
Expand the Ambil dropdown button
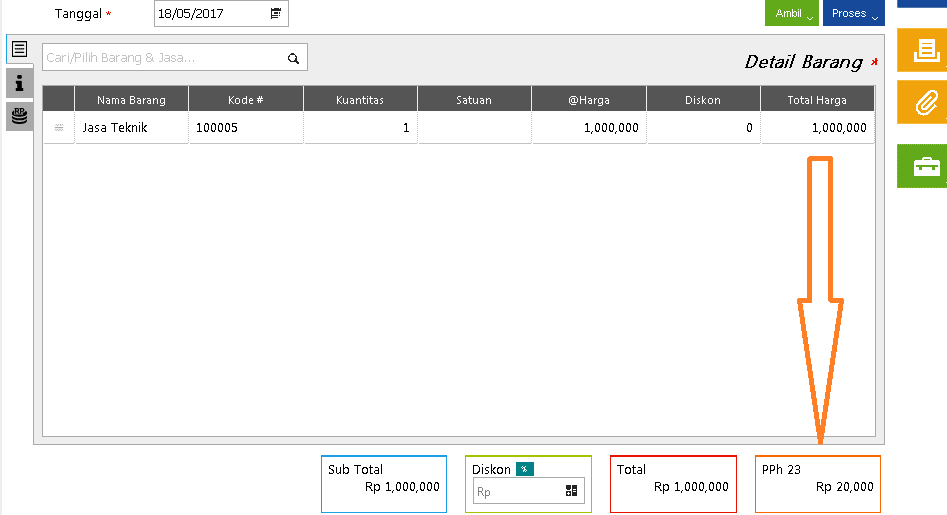(792, 14)
